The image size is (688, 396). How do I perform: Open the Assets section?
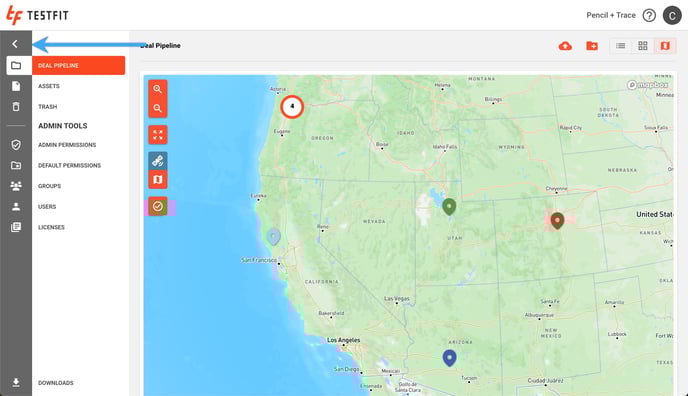(x=49, y=86)
